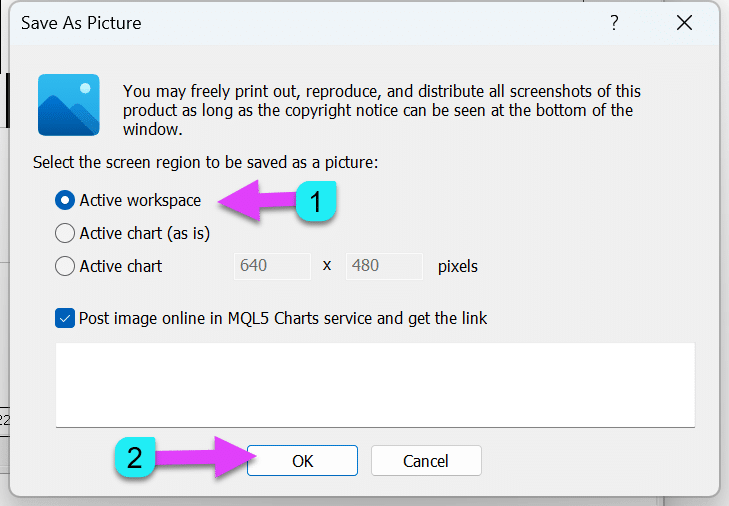This screenshot has width=729, height=506.
Task: Select the Active chart custom size radio
Action: (x=65, y=266)
